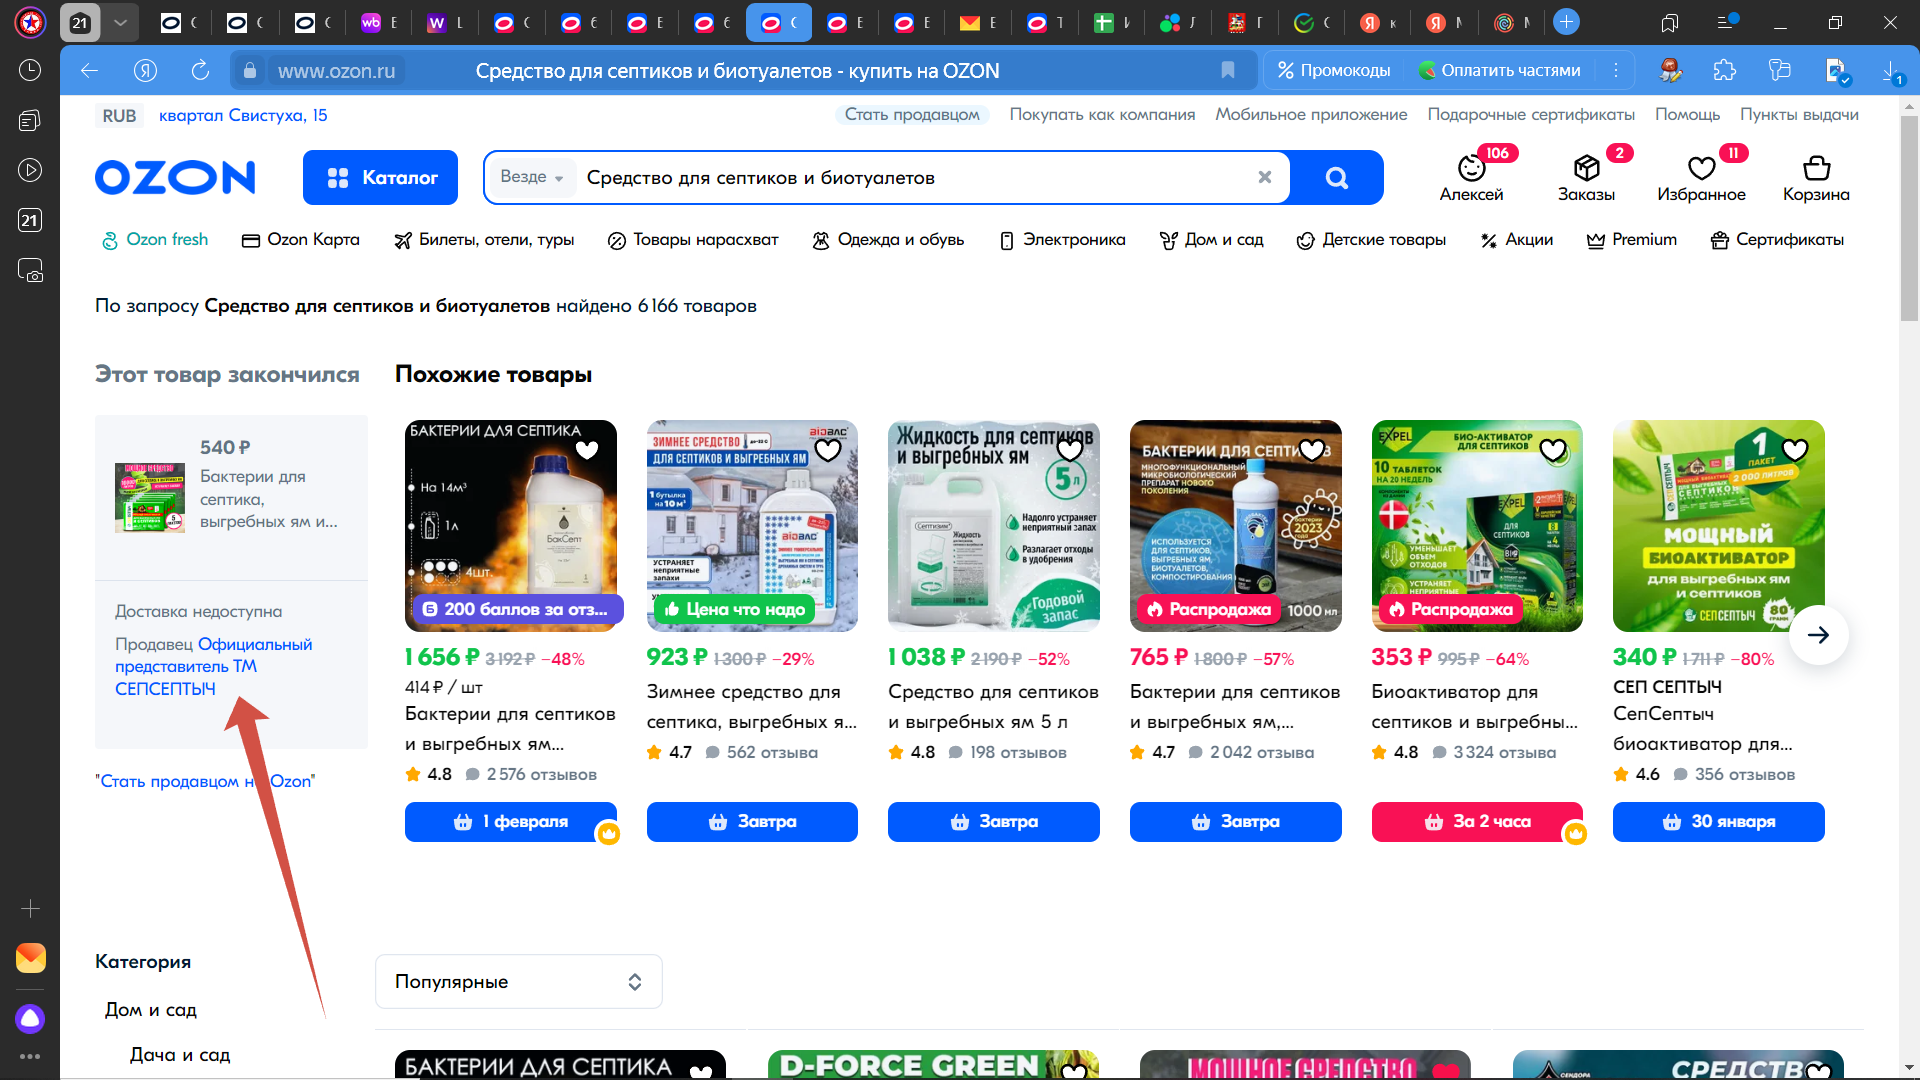Open the Популярные sorting dropdown
This screenshot has height=1080, width=1920.
tap(518, 981)
